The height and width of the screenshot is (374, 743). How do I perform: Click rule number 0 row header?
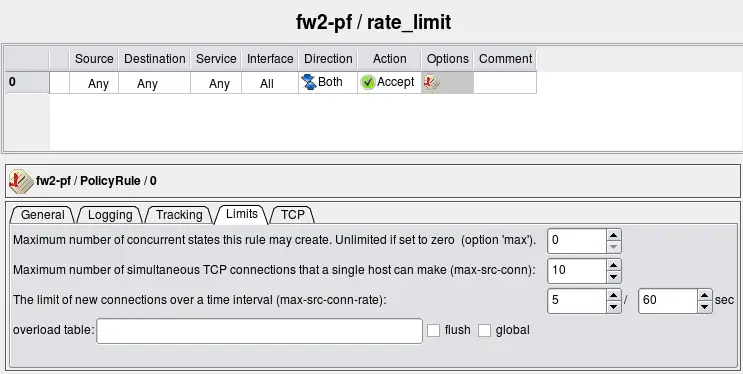coord(27,82)
